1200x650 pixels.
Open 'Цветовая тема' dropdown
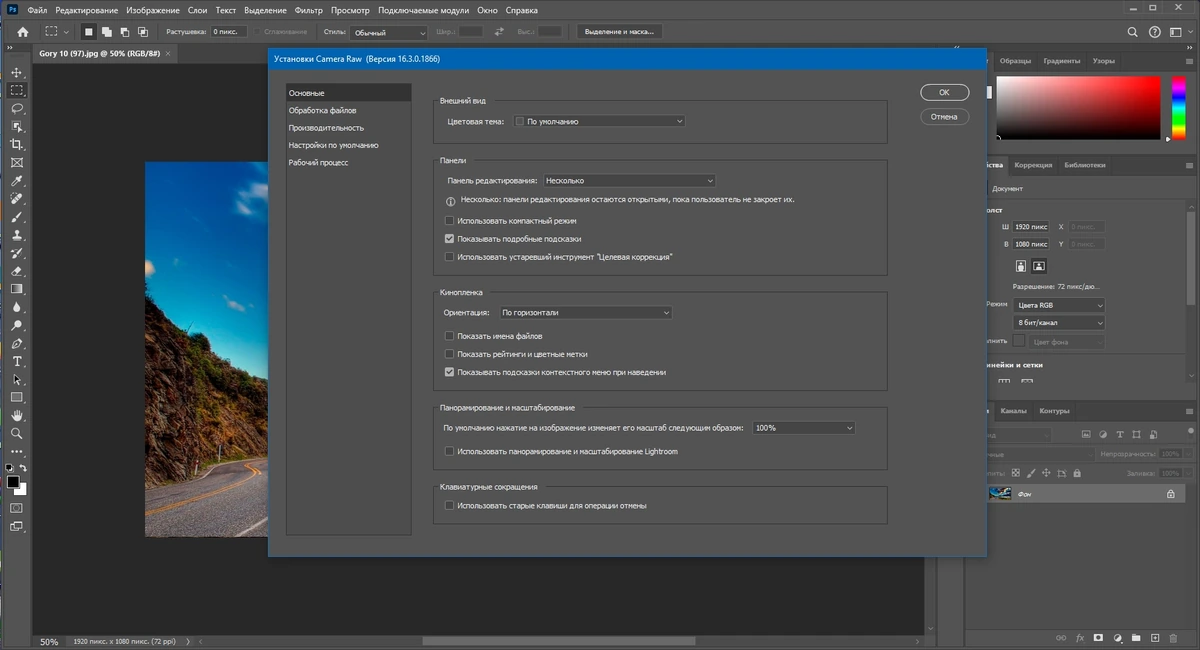(598, 121)
